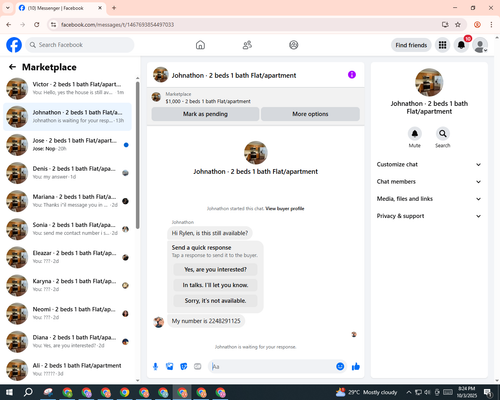Click the message 'My number is 2248291125'

coord(206,321)
